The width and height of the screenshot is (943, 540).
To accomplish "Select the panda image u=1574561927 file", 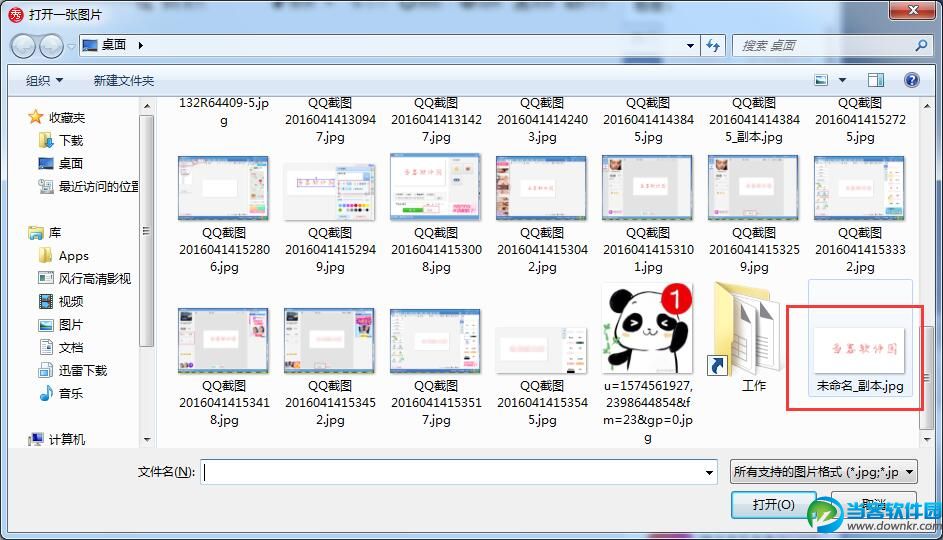I will pos(648,328).
